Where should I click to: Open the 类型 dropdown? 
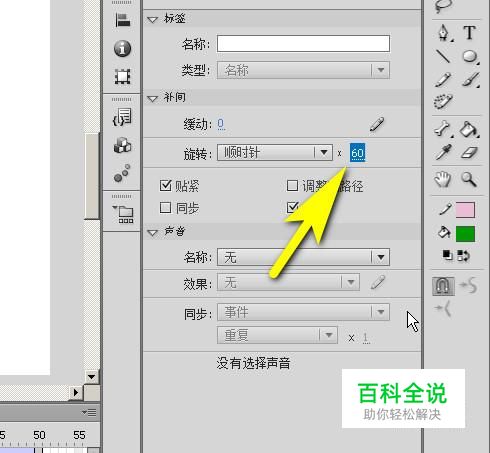coord(303,70)
